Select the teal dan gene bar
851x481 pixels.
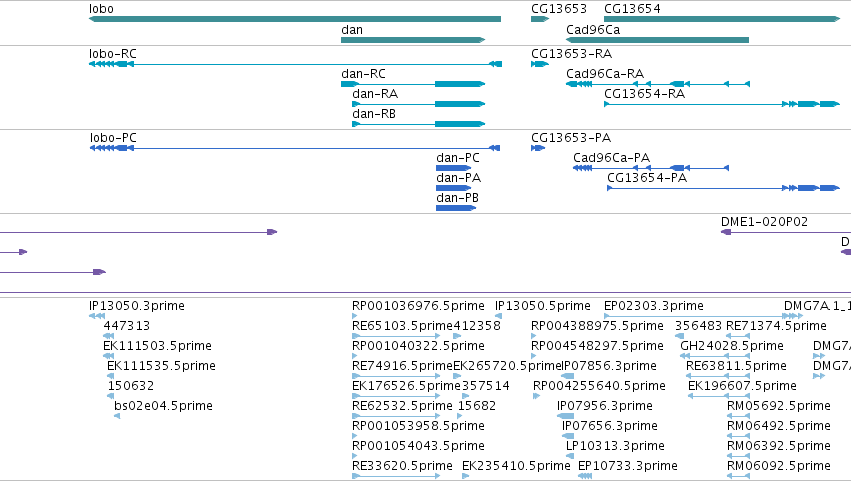413,40
